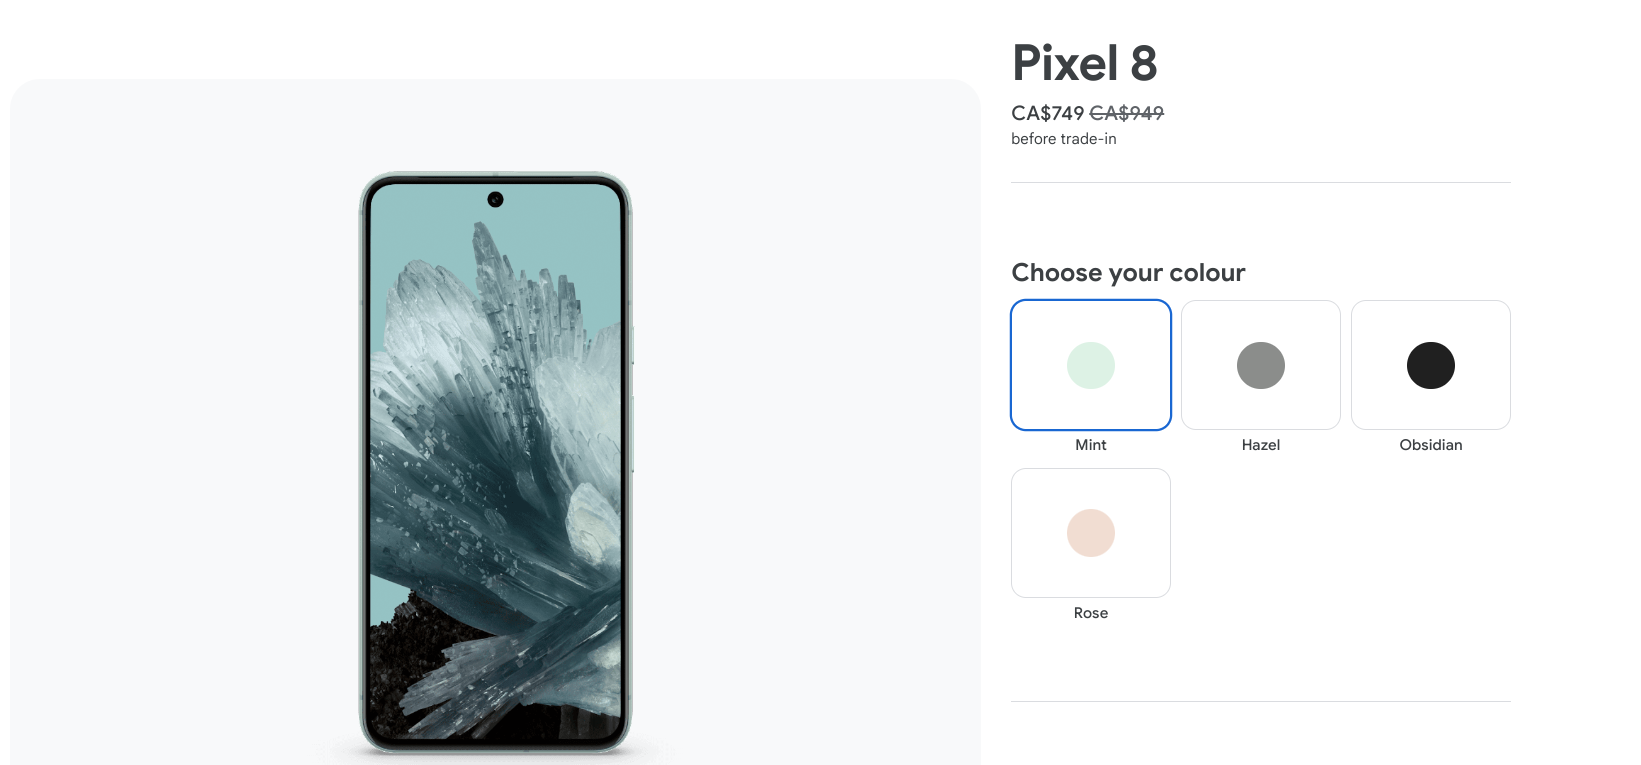Viewport: 1641px width, 765px height.
Task: Click the before trade-in text
Action: point(1064,139)
